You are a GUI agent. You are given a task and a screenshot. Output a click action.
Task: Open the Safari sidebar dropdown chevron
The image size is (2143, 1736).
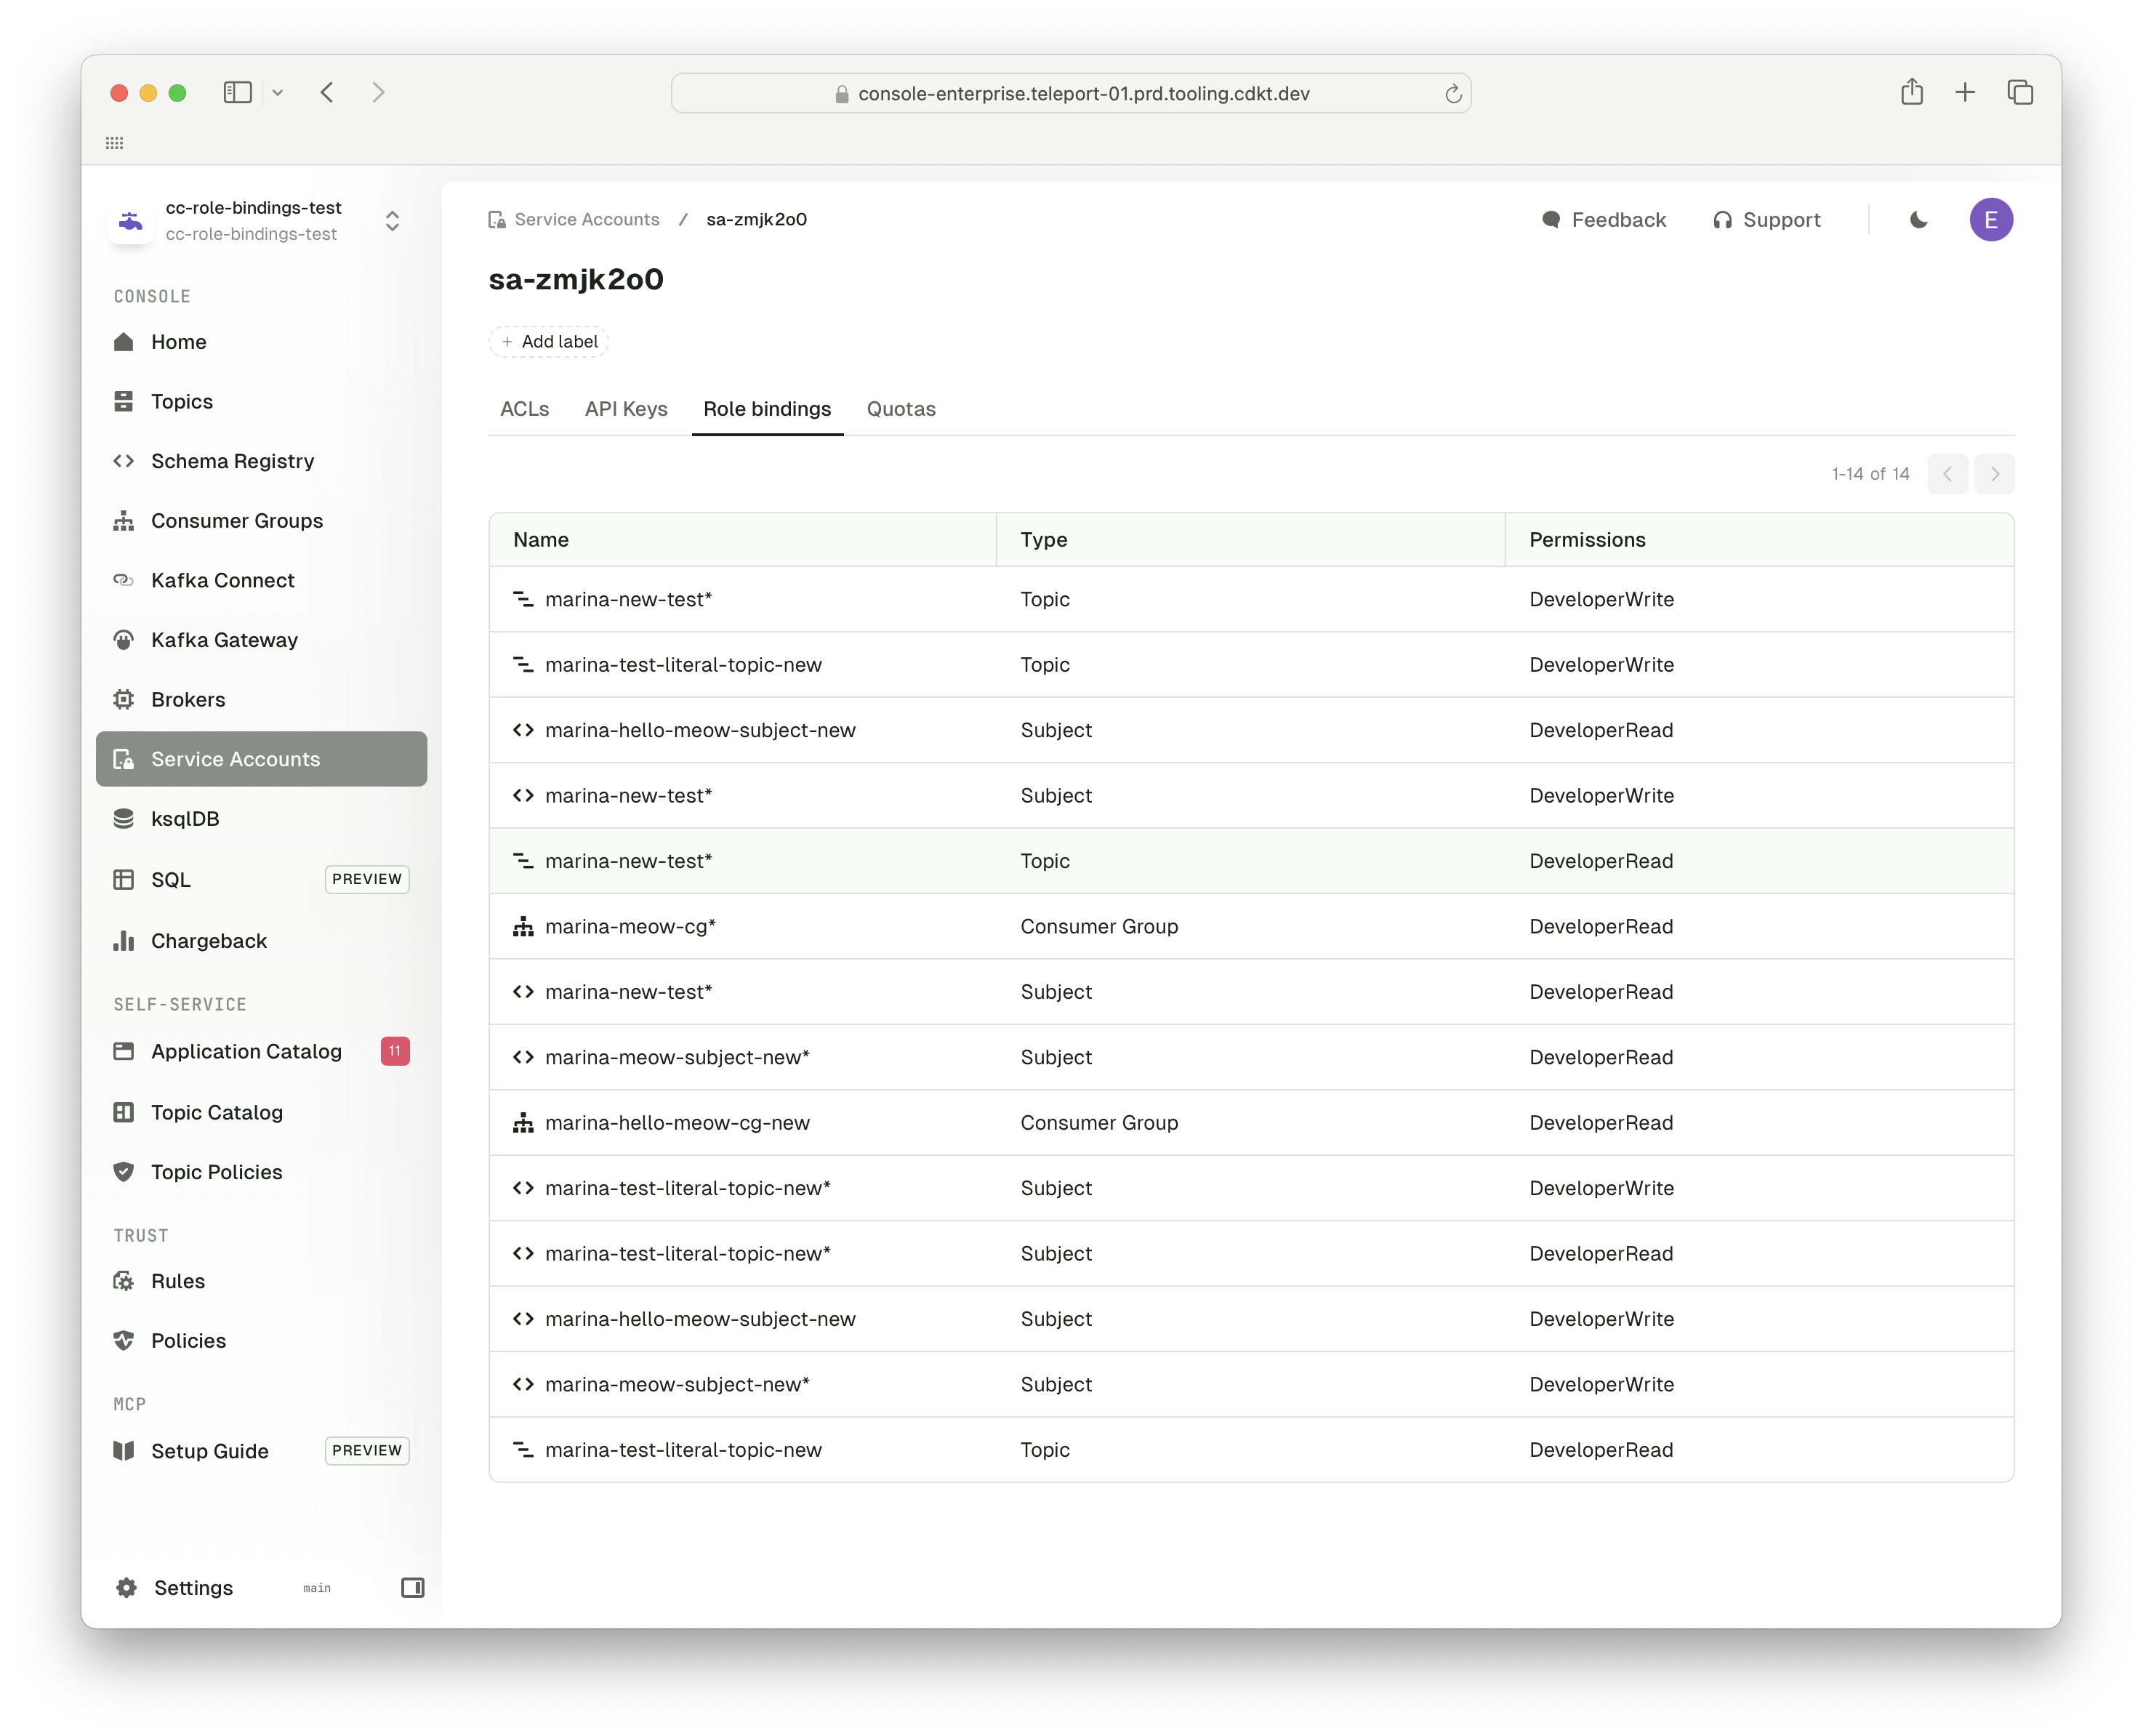click(x=278, y=93)
